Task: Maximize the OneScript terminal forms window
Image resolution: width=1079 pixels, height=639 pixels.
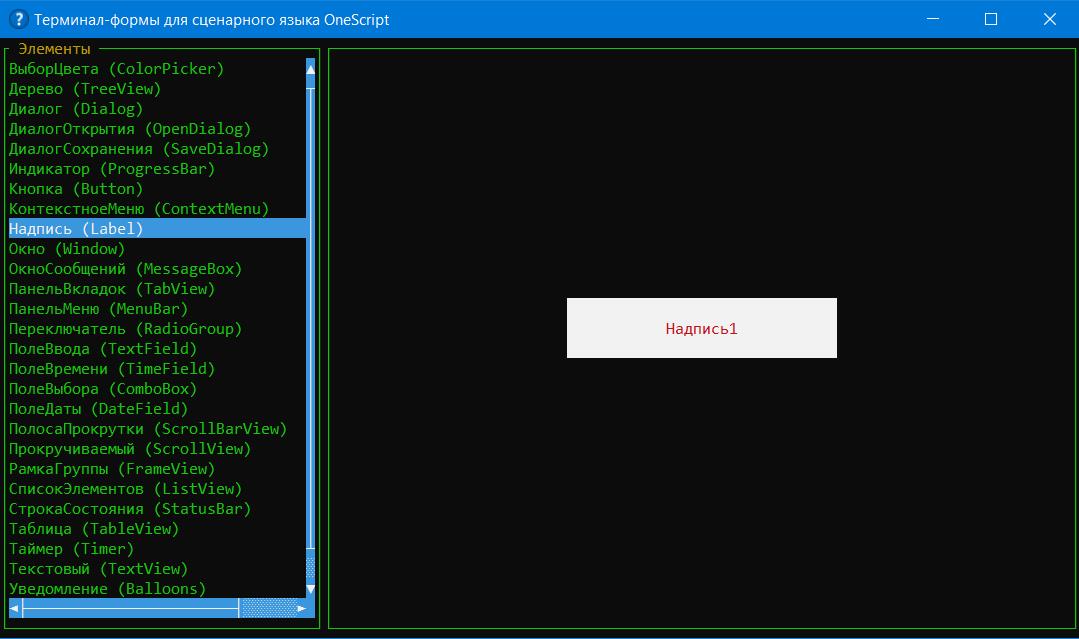Action: [991, 19]
